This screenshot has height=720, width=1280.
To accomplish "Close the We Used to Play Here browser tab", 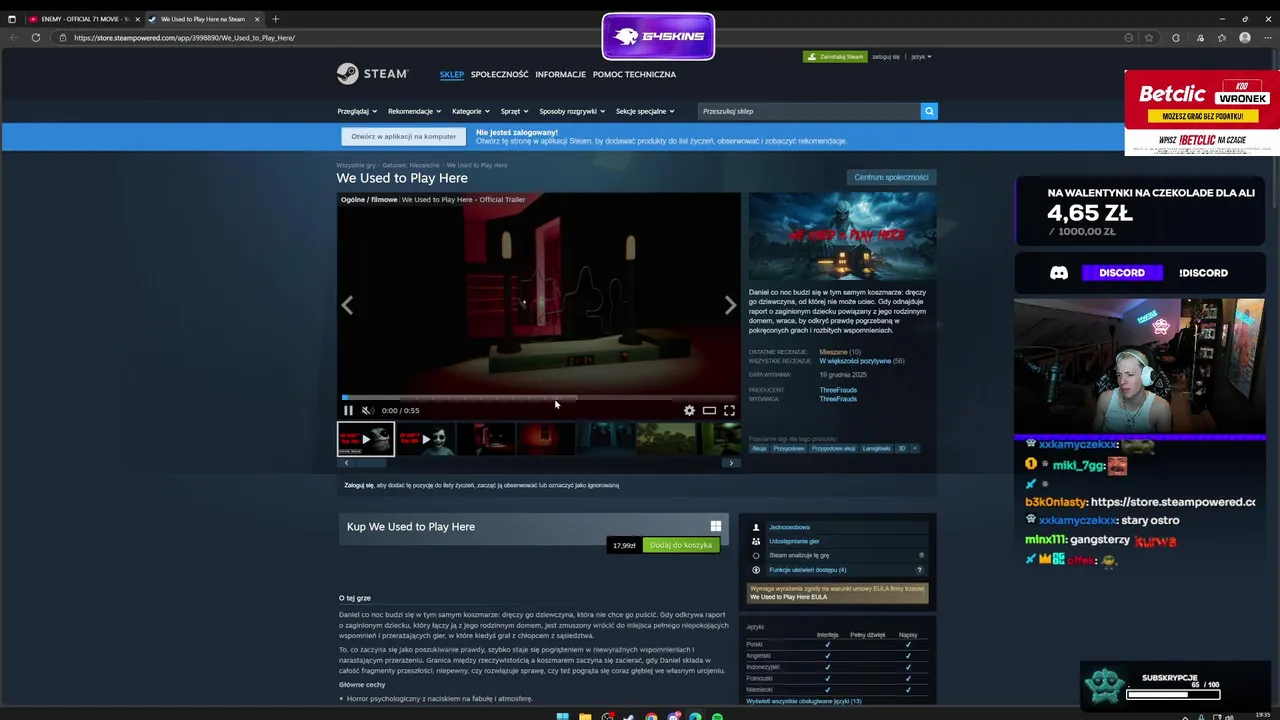I will pos(257,19).
